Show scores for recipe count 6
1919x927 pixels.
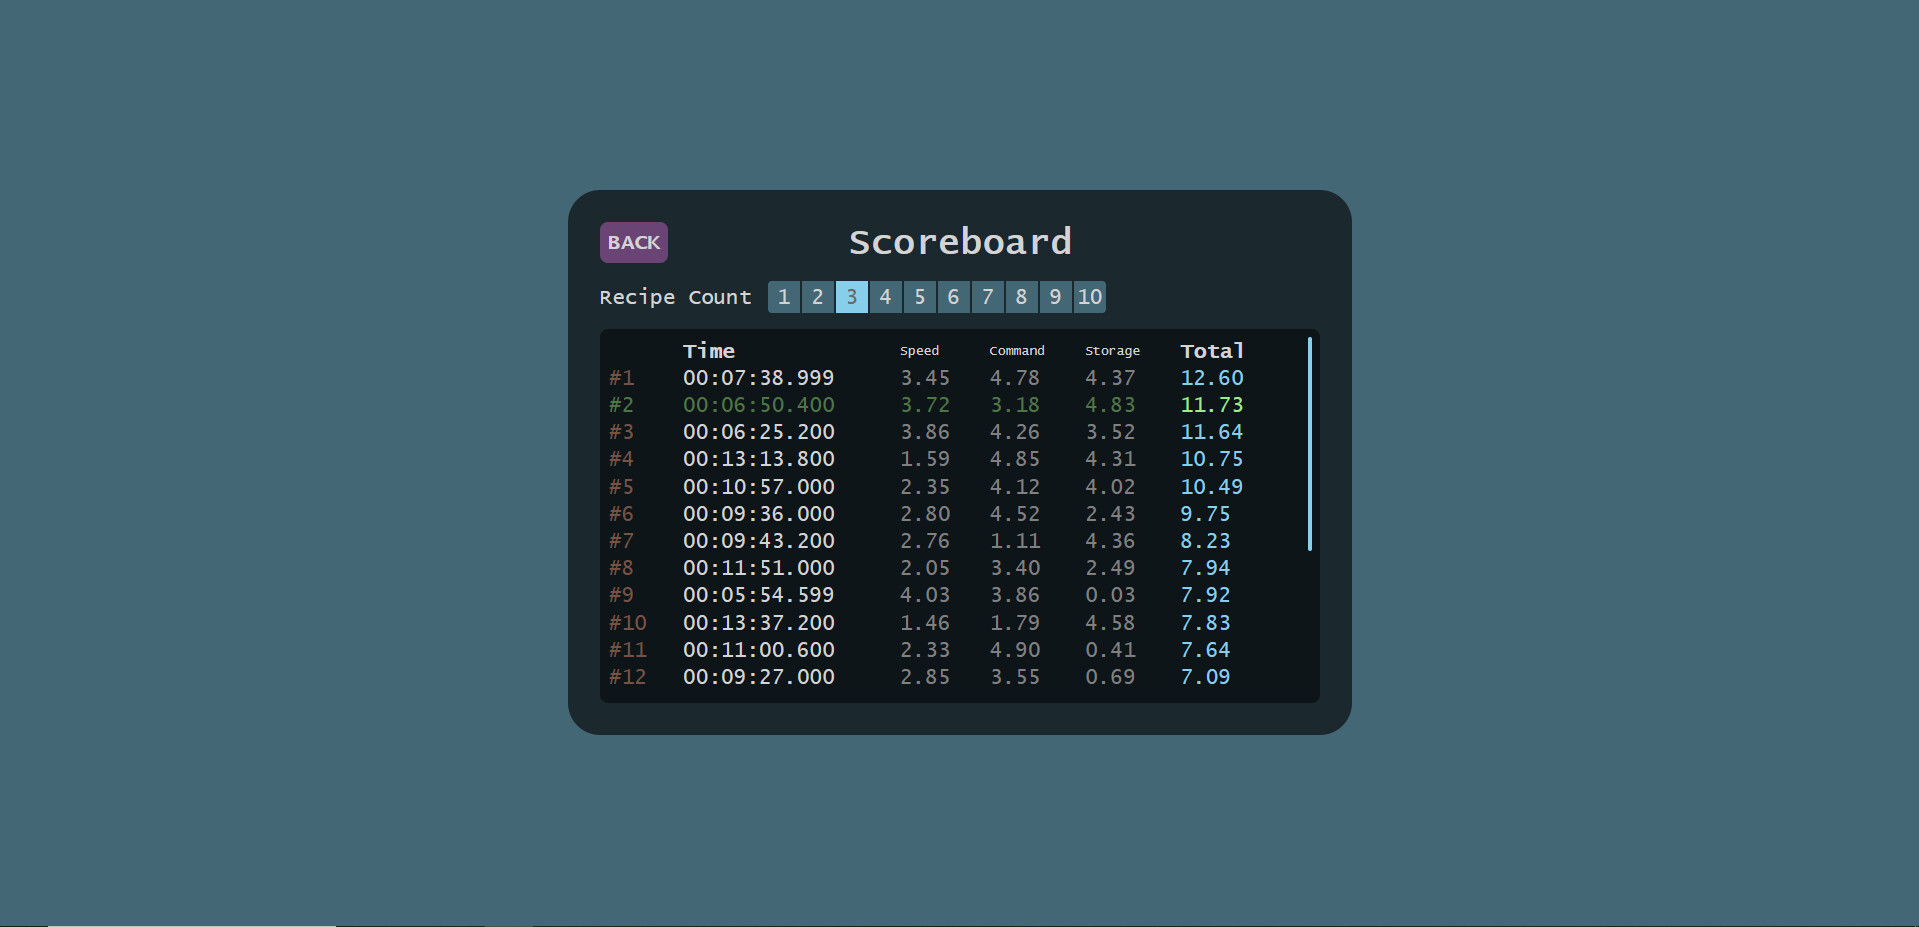[954, 297]
